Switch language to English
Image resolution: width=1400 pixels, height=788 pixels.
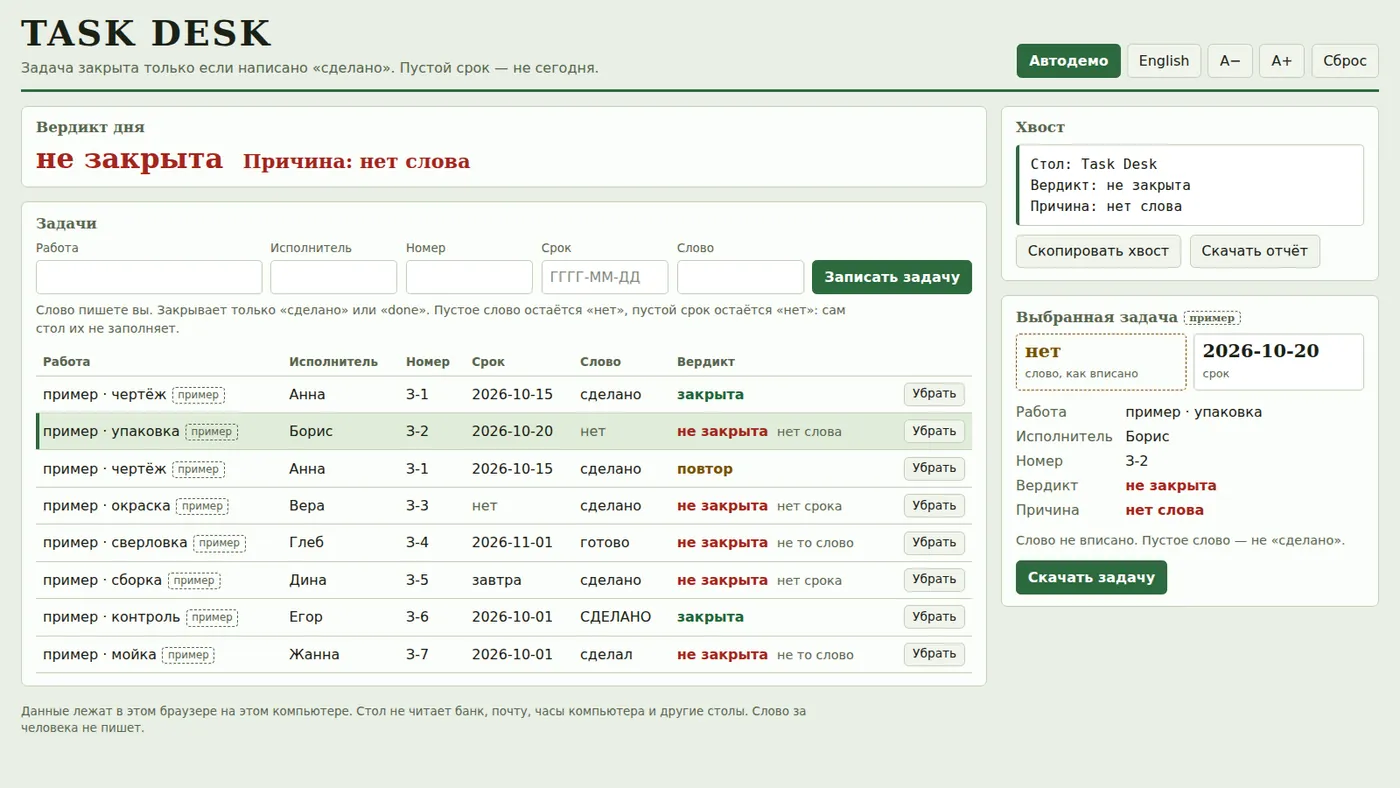click(1164, 61)
